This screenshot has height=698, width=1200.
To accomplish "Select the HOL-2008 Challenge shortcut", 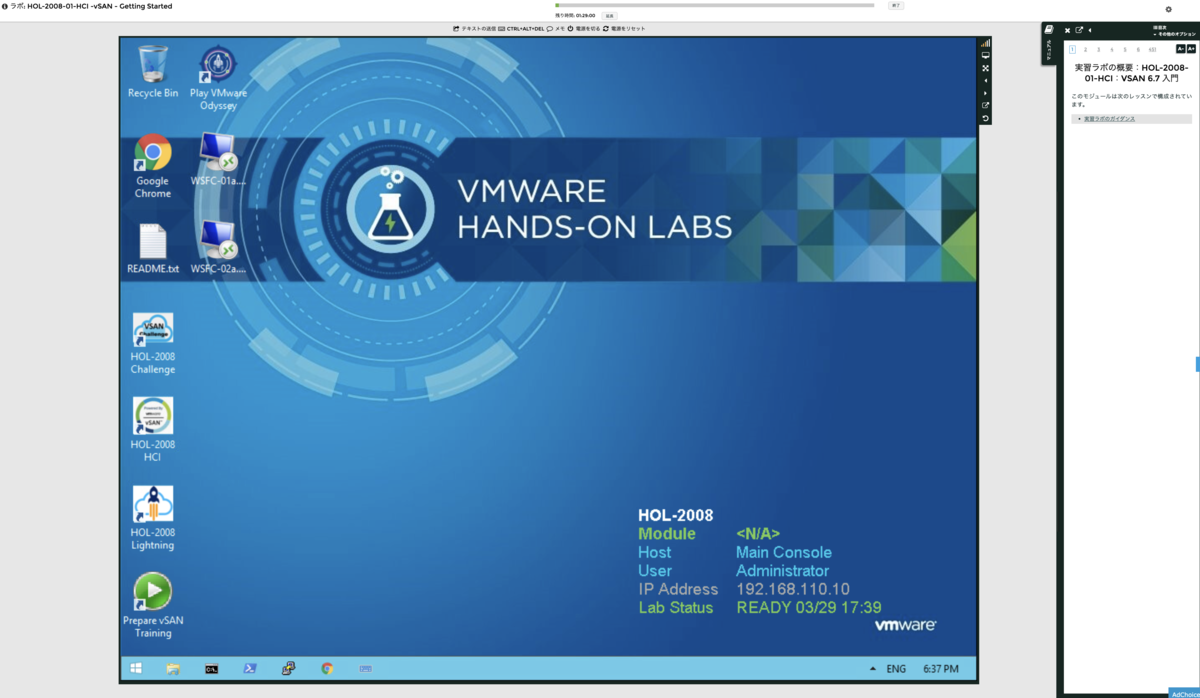I will click(x=153, y=344).
